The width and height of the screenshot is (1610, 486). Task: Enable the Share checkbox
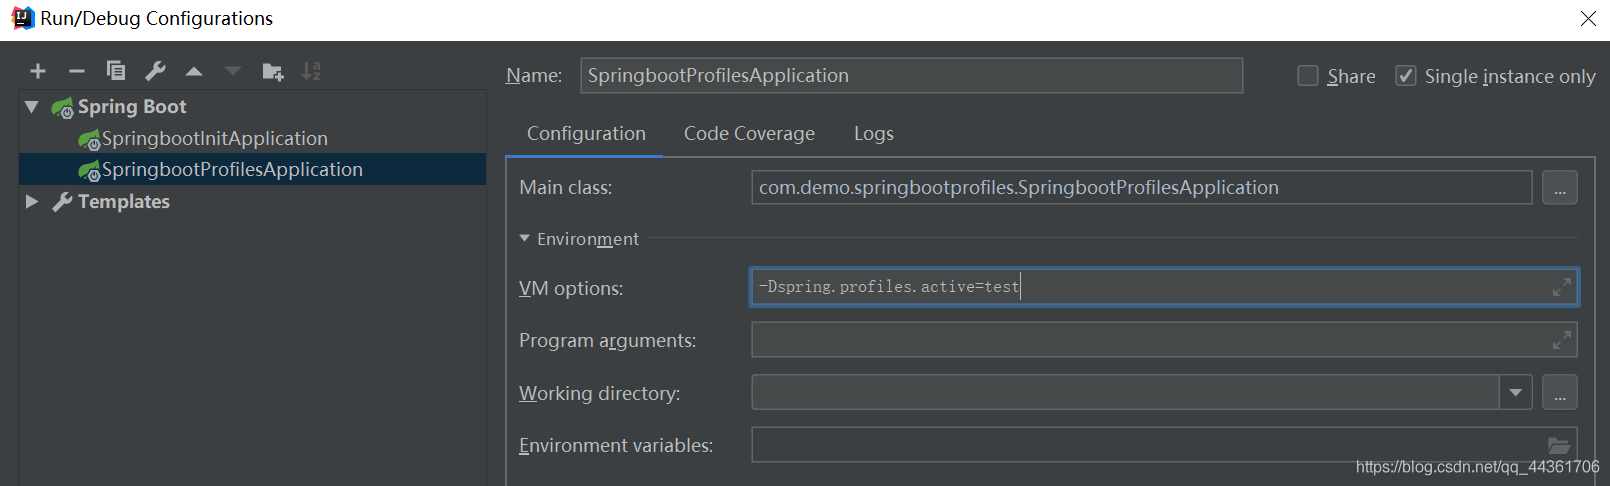1308,76
